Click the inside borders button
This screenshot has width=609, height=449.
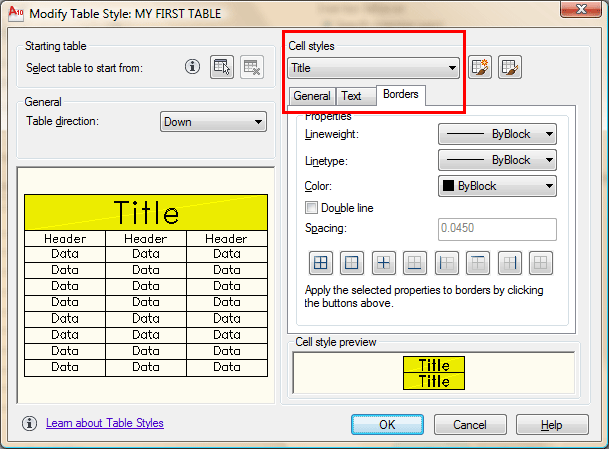[383, 264]
